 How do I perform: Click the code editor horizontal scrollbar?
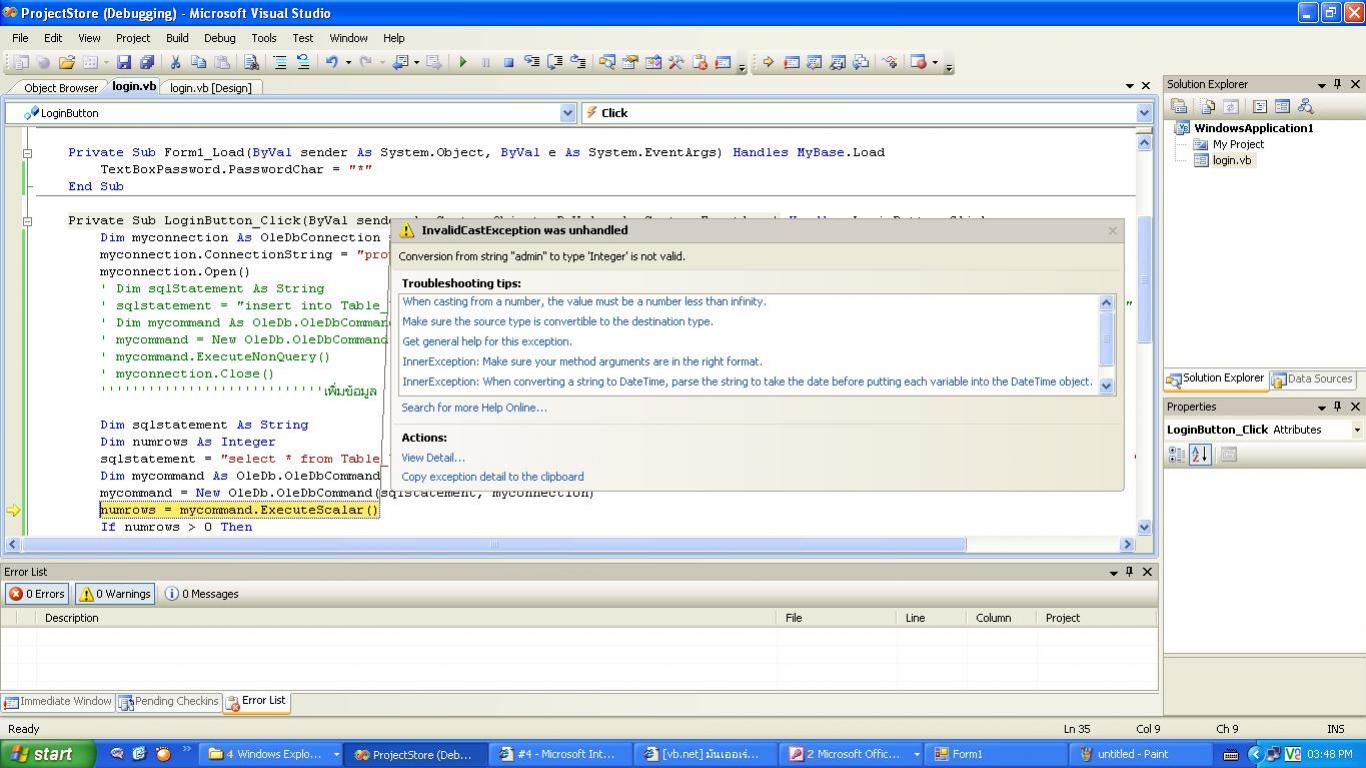[x=494, y=545]
